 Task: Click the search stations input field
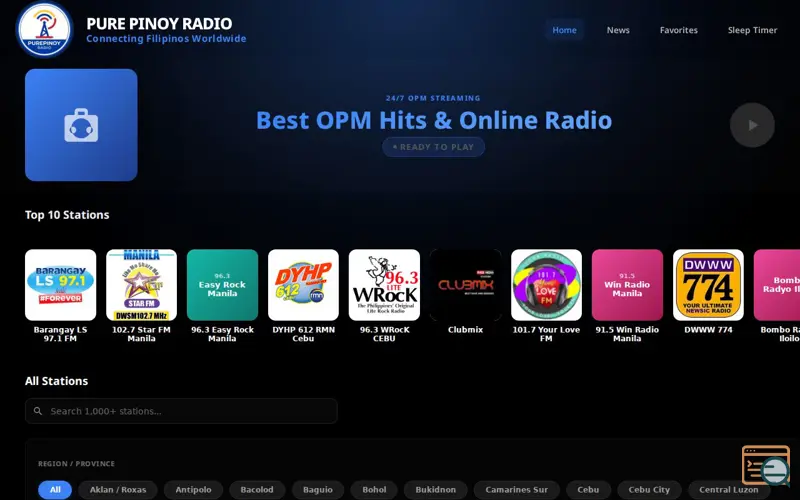pos(181,411)
